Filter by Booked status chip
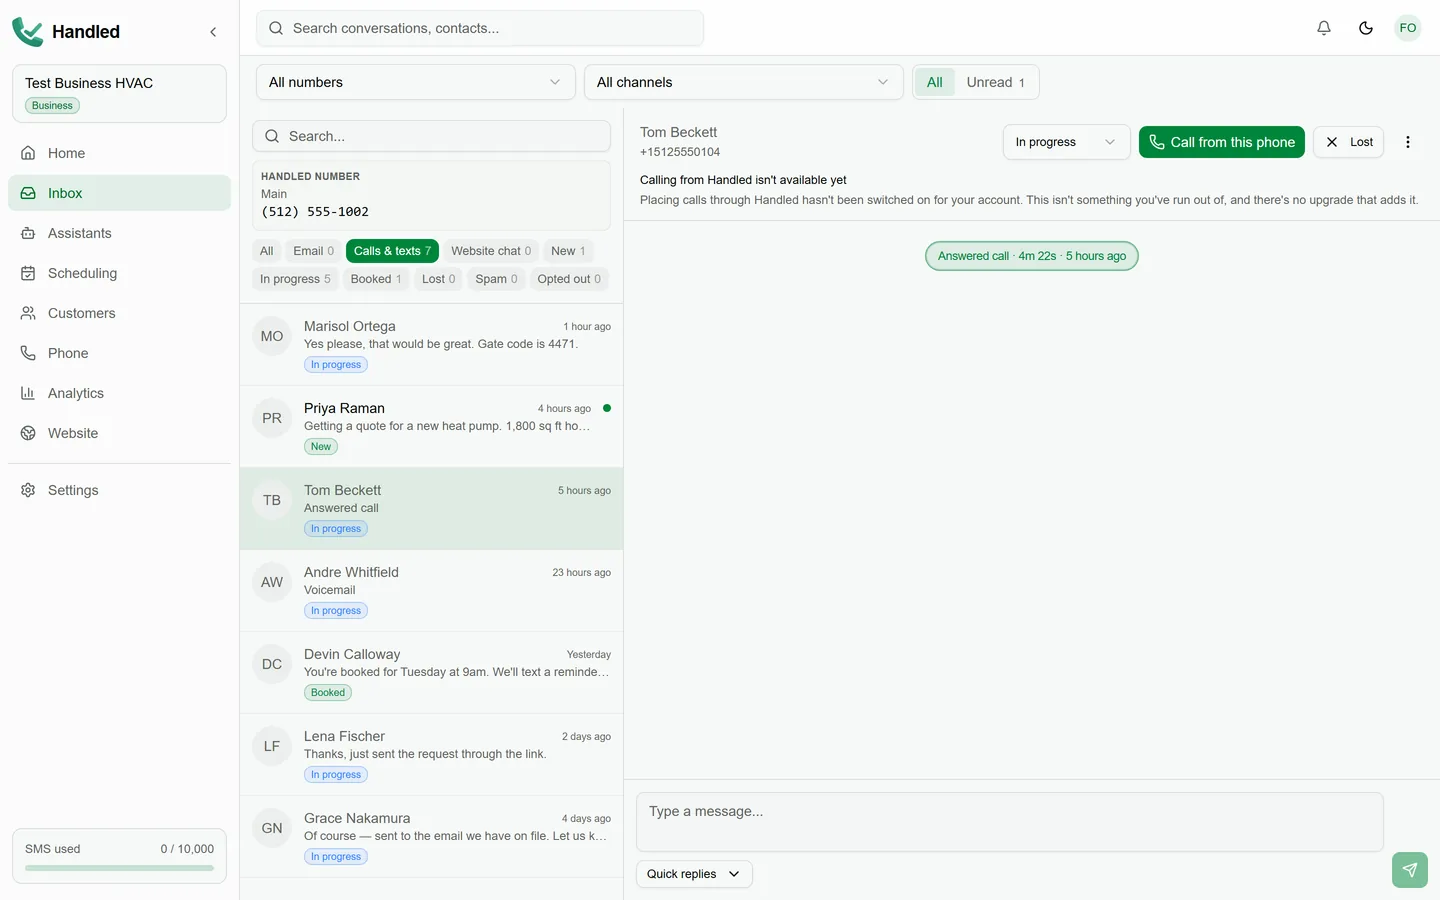This screenshot has width=1440, height=900. [376, 279]
